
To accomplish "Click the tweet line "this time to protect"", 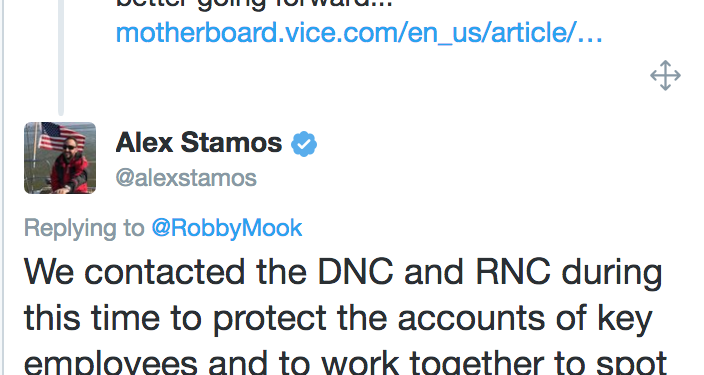I will click(338, 318).
